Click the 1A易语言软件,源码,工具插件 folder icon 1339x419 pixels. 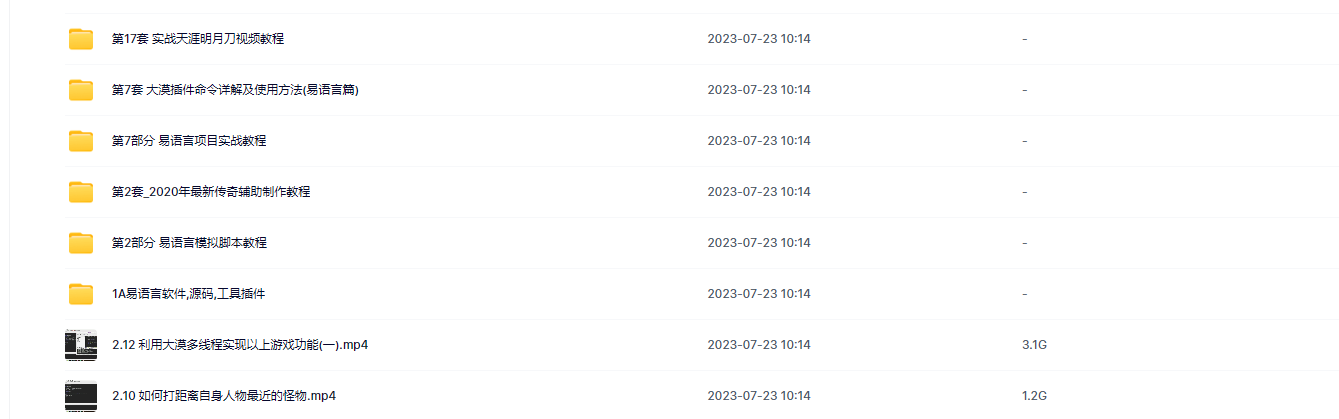(x=81, y=294)
